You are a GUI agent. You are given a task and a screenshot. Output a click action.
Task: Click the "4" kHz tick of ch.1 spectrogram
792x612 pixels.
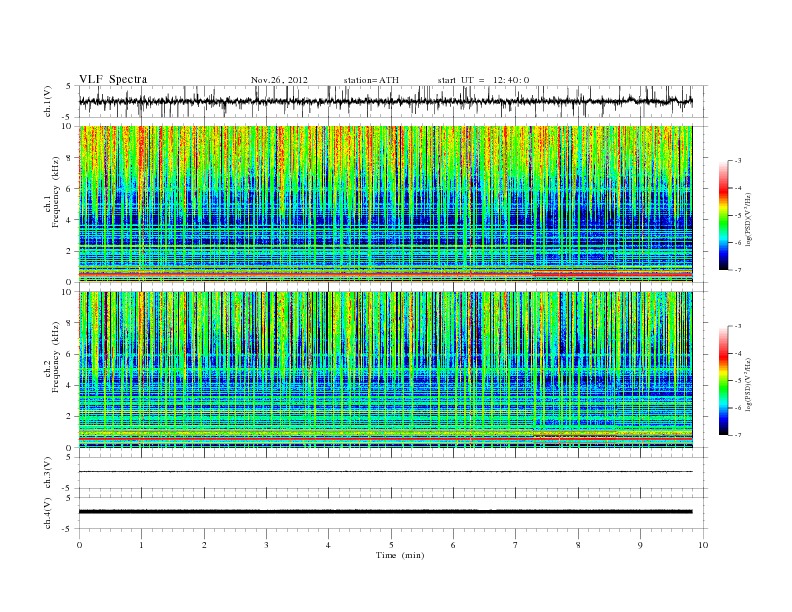[69, 220]
